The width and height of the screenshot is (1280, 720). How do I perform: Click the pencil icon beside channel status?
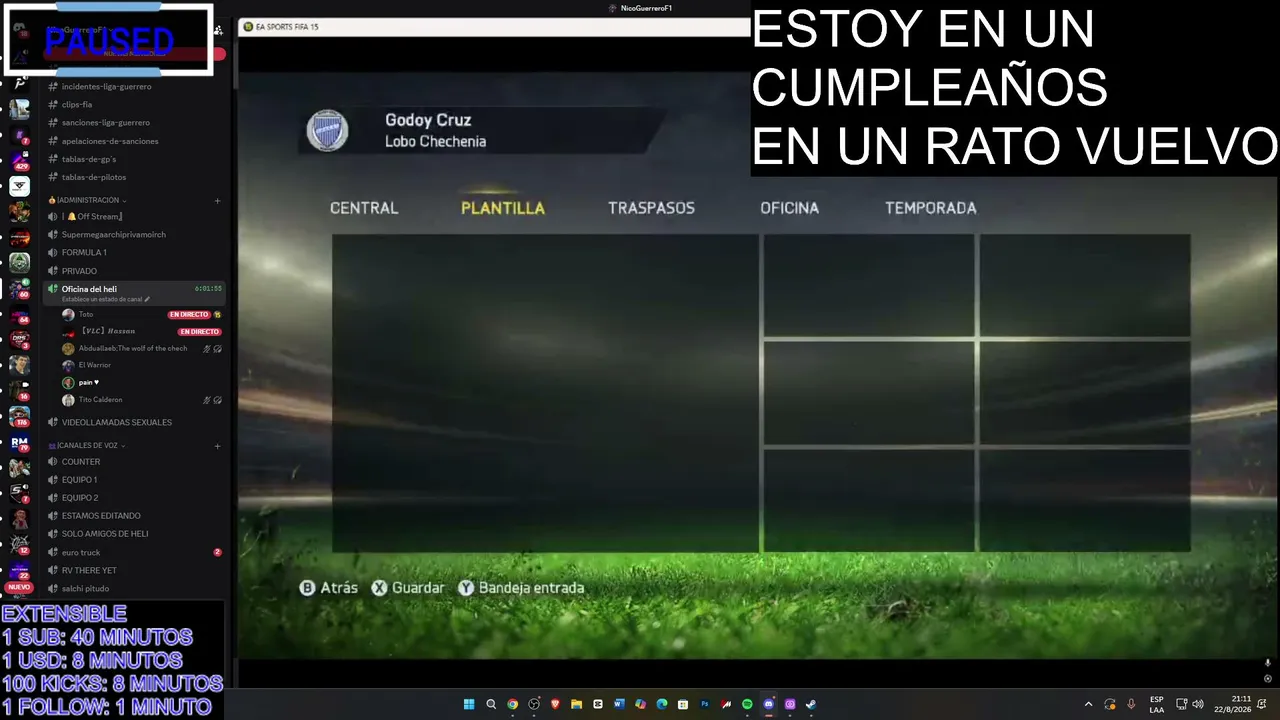(x=147, y=299)
